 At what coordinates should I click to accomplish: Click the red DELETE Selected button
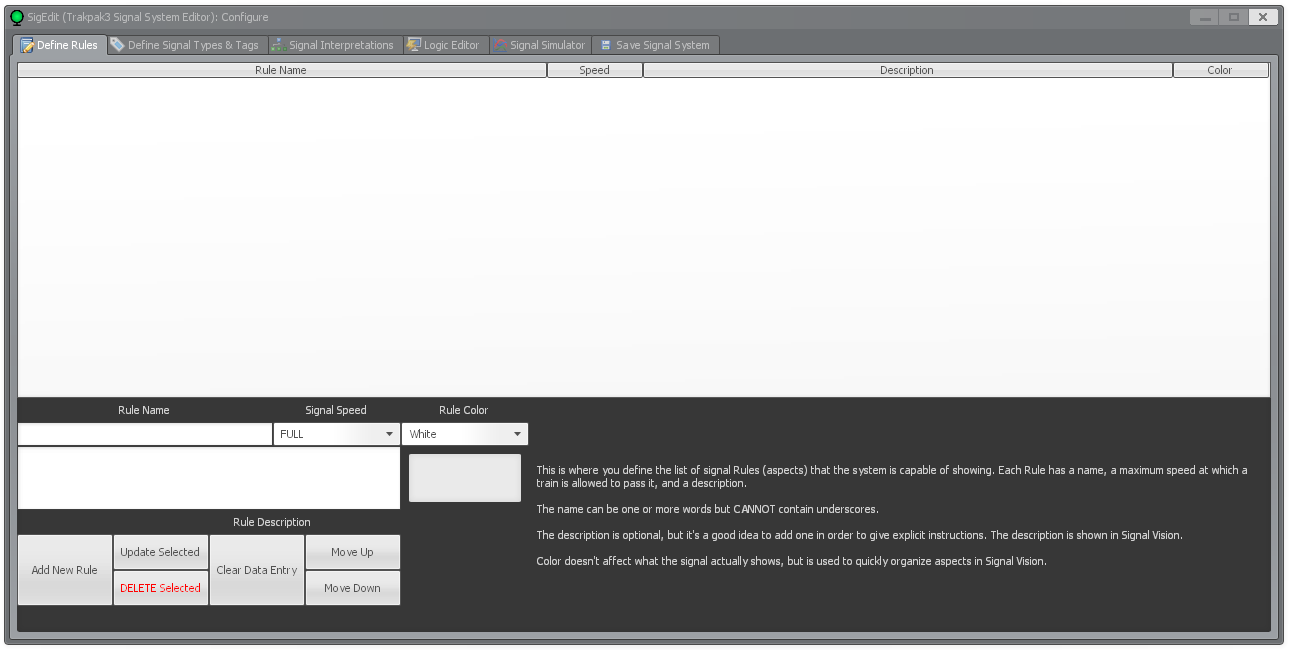160,588
